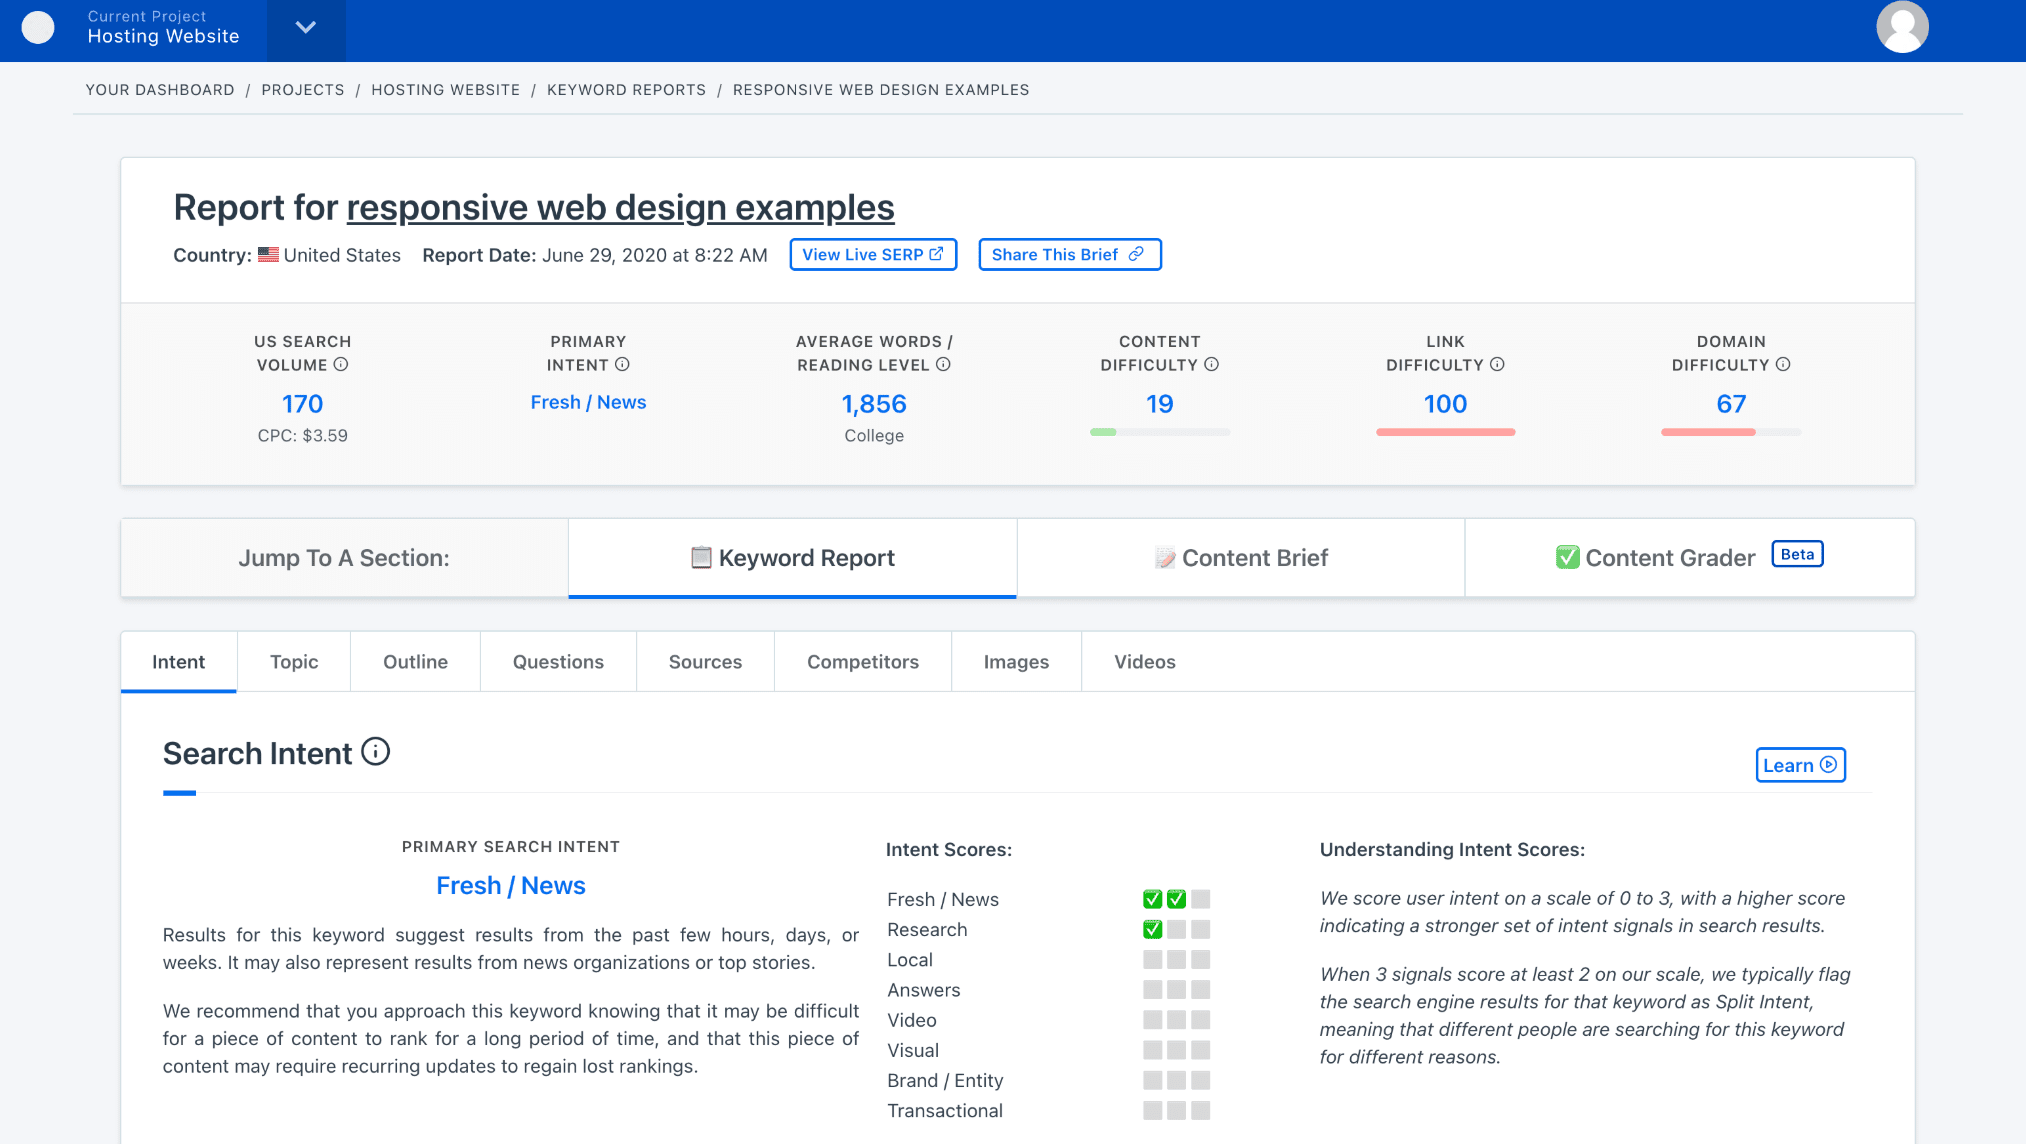Click info icon beside Primary Intent

pos(622,364)
